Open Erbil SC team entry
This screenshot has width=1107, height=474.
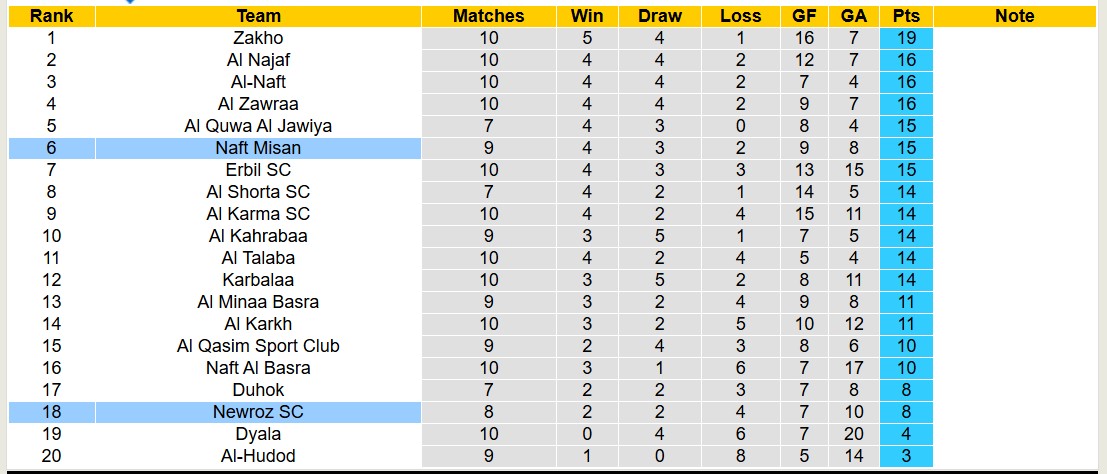pos(258,170)
